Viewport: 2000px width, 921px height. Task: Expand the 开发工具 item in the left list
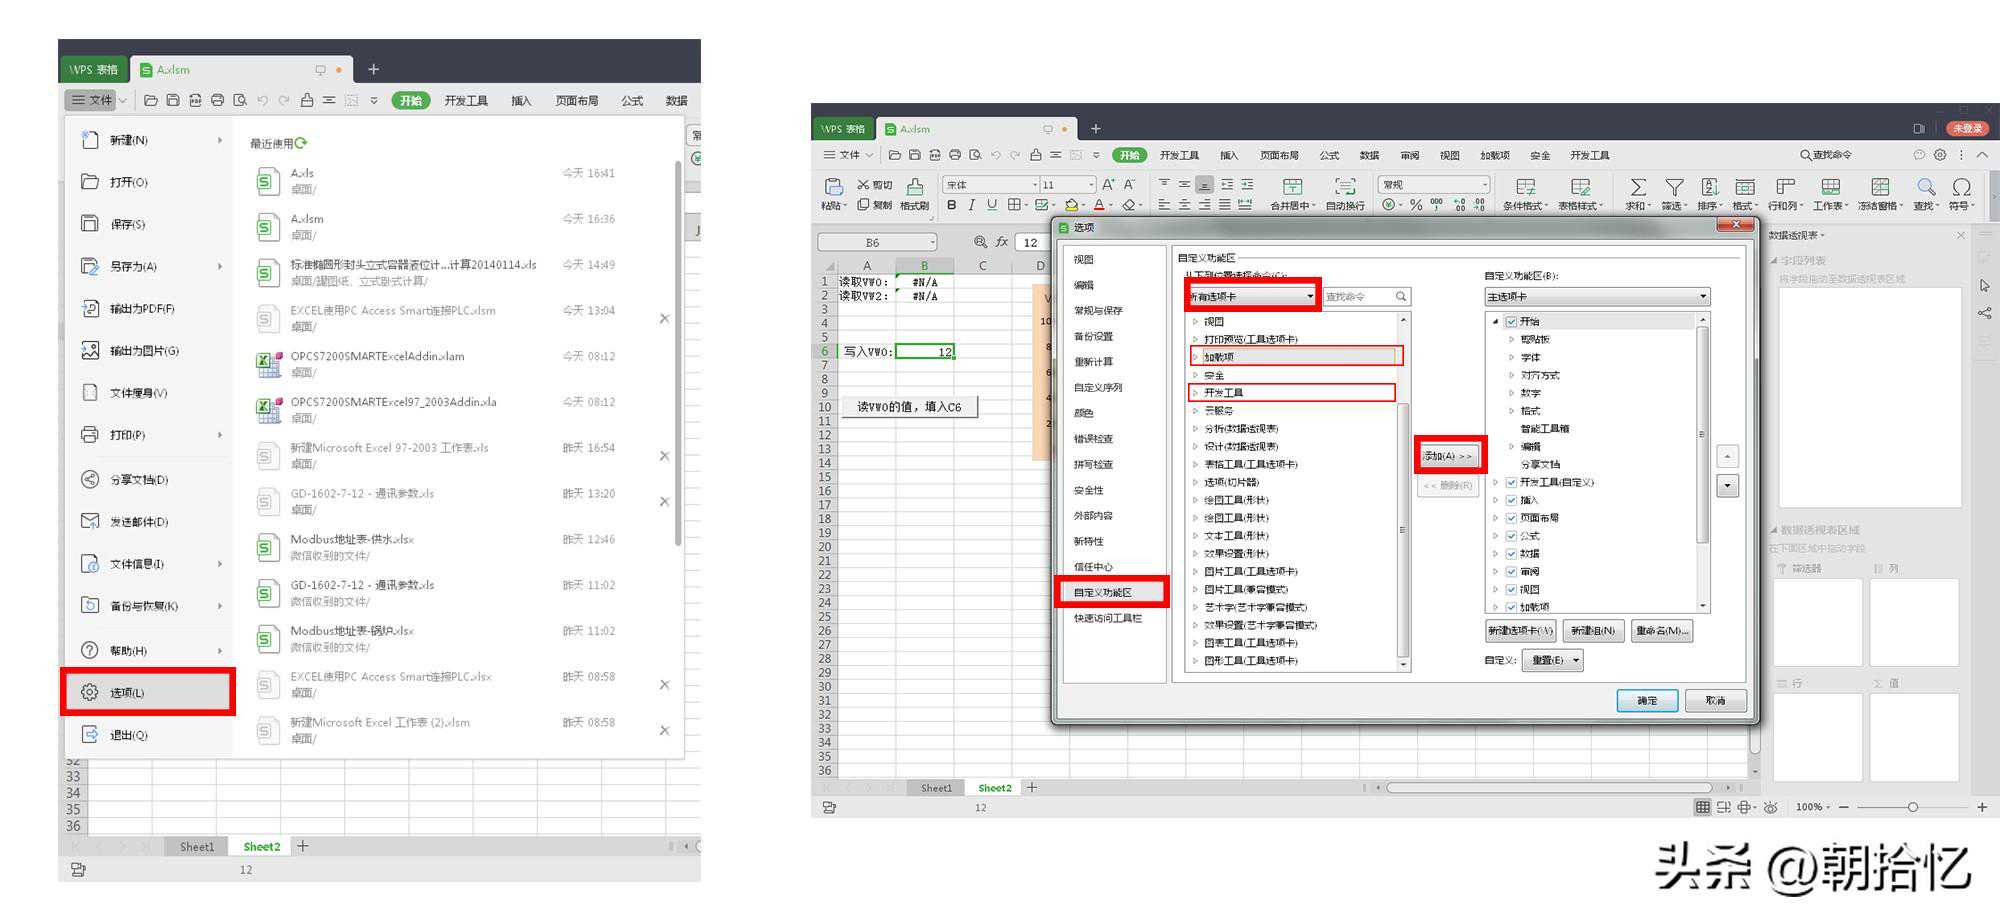point(1195,393)
